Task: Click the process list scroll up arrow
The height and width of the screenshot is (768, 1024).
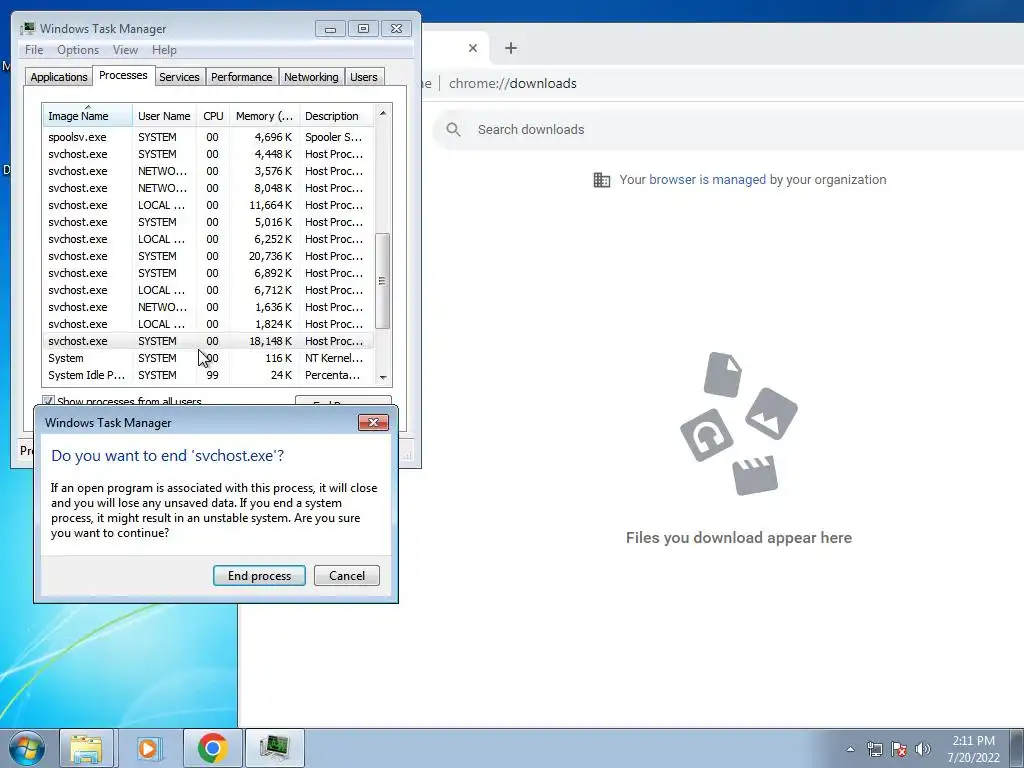Action: click(x=383, y=113)
